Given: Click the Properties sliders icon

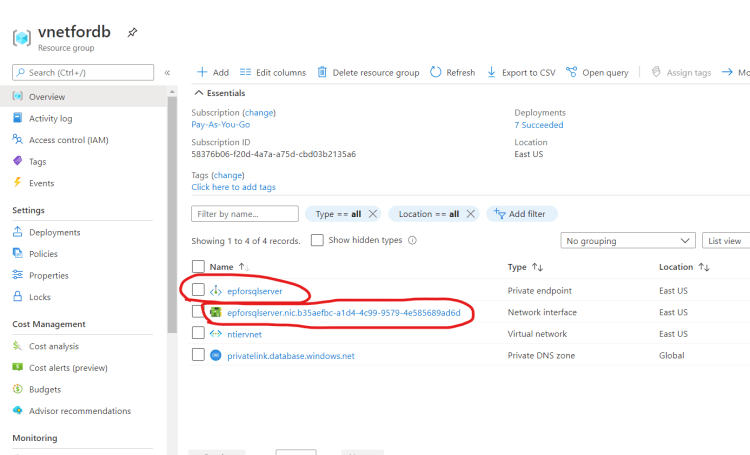Looking at the screenshot, I should click(18, 275).
